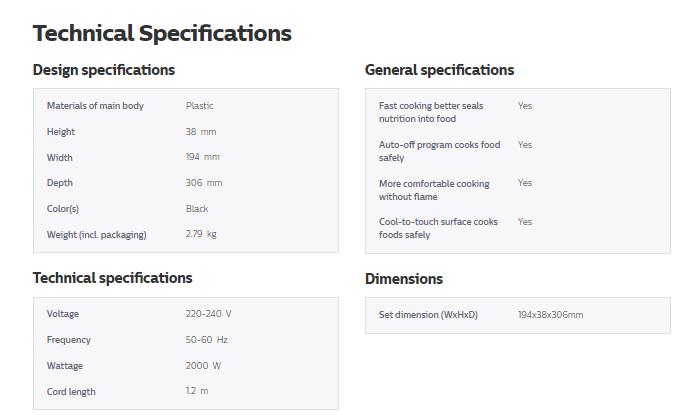
Task: Click More comfortable cooking without flame text
Action: pyautogui.click(x=434, y=190)
